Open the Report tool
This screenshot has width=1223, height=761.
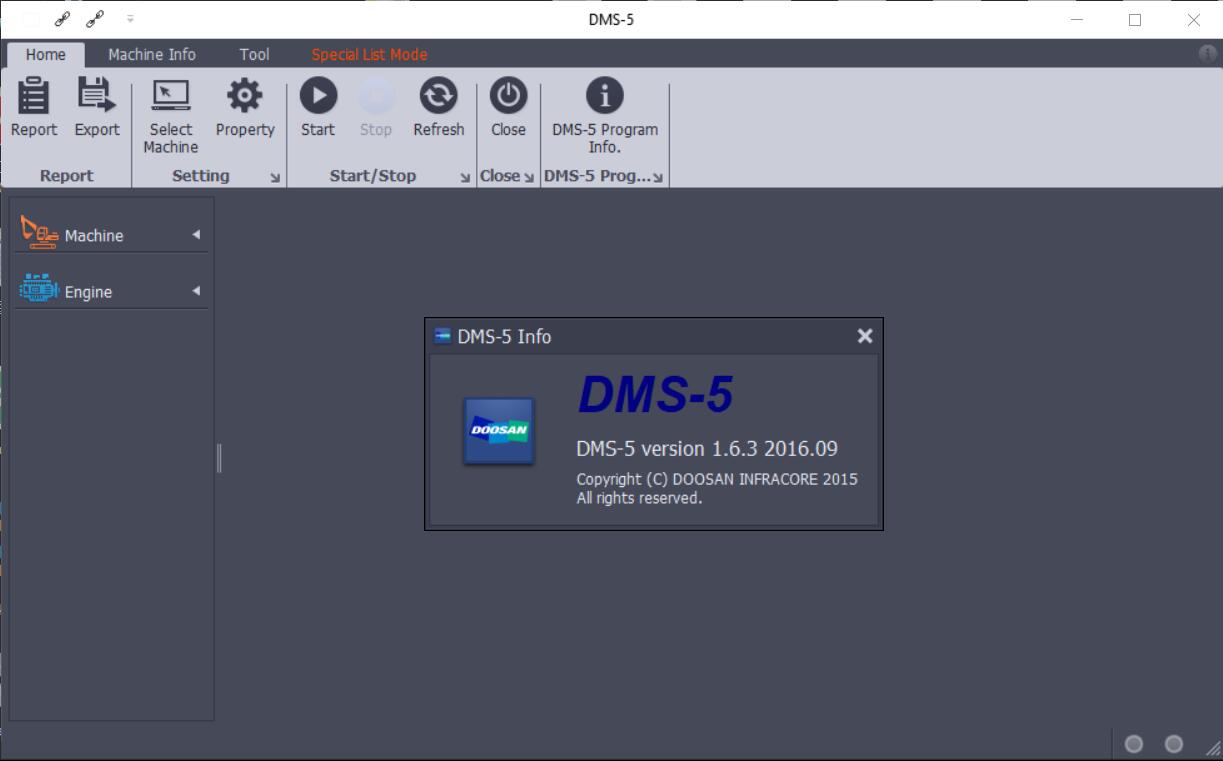[x=33, y=107]
